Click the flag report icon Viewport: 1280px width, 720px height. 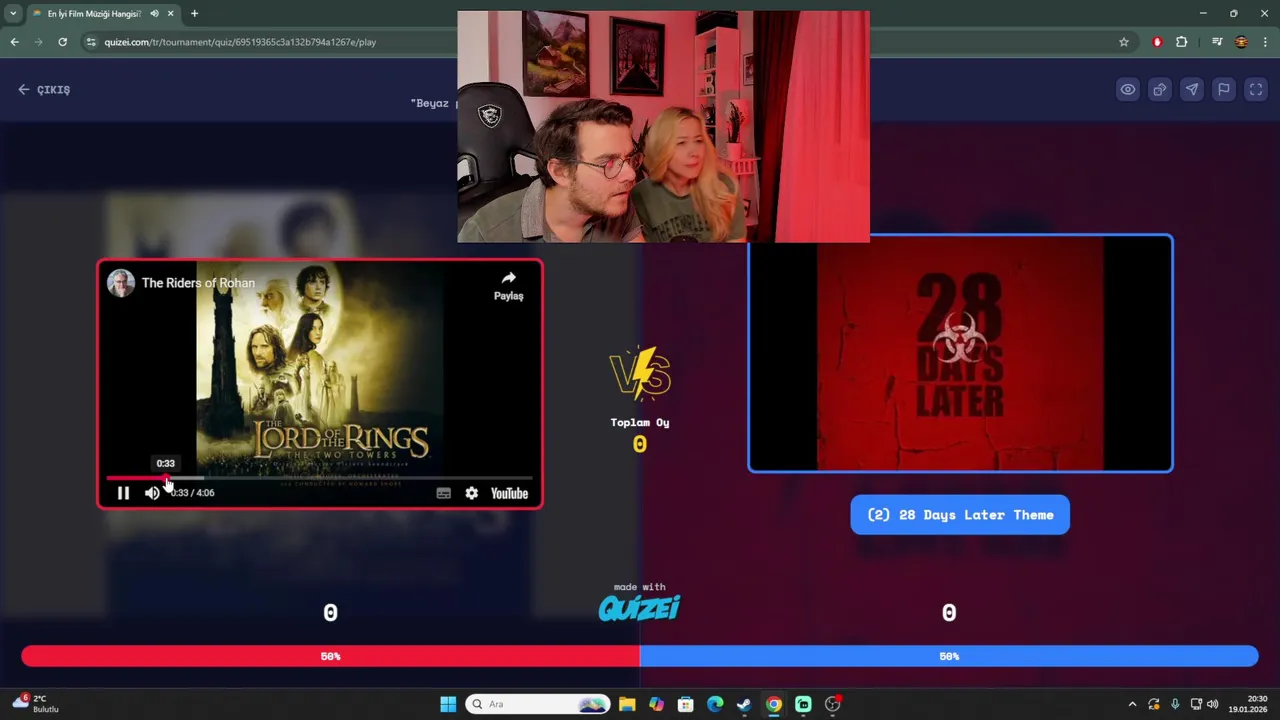coord(1224,89)
